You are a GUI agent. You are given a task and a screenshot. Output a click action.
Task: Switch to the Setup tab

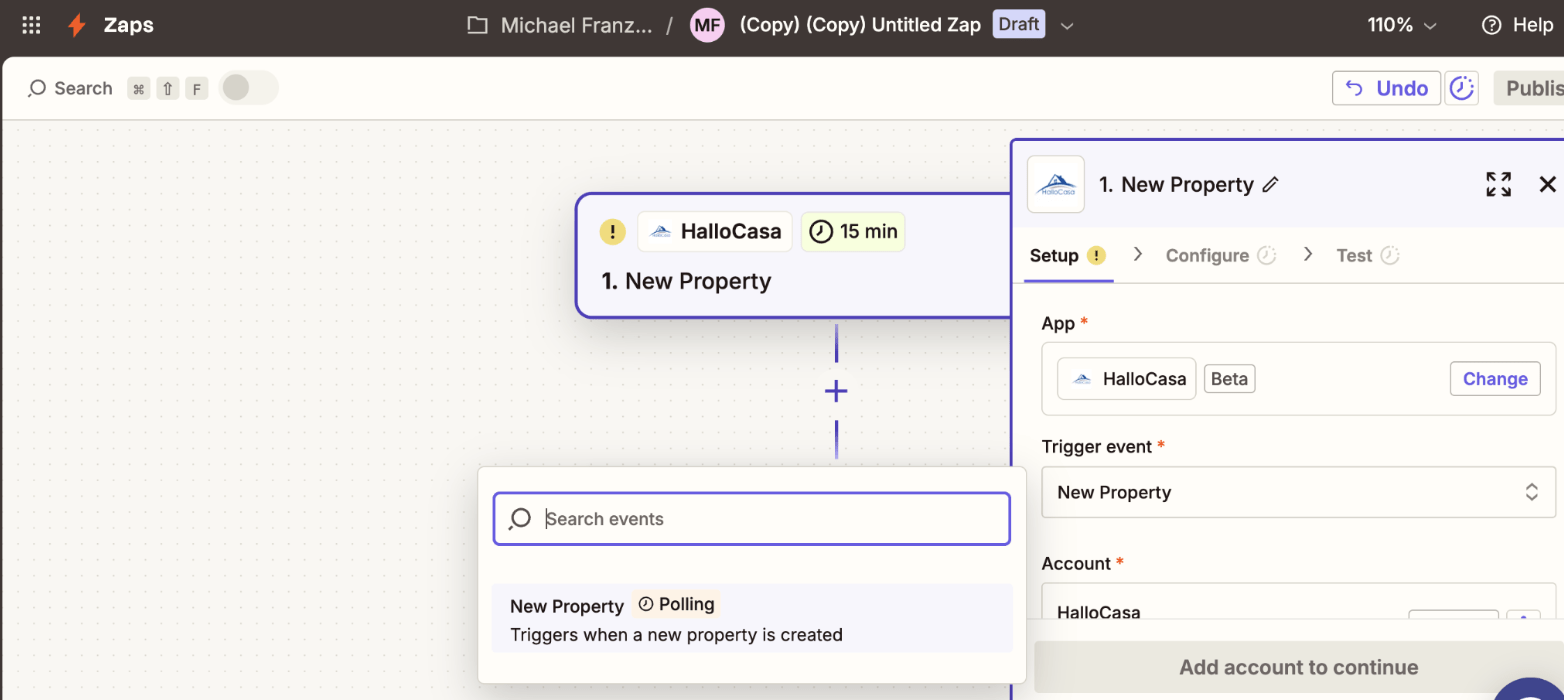click(x=1067, y=256)
